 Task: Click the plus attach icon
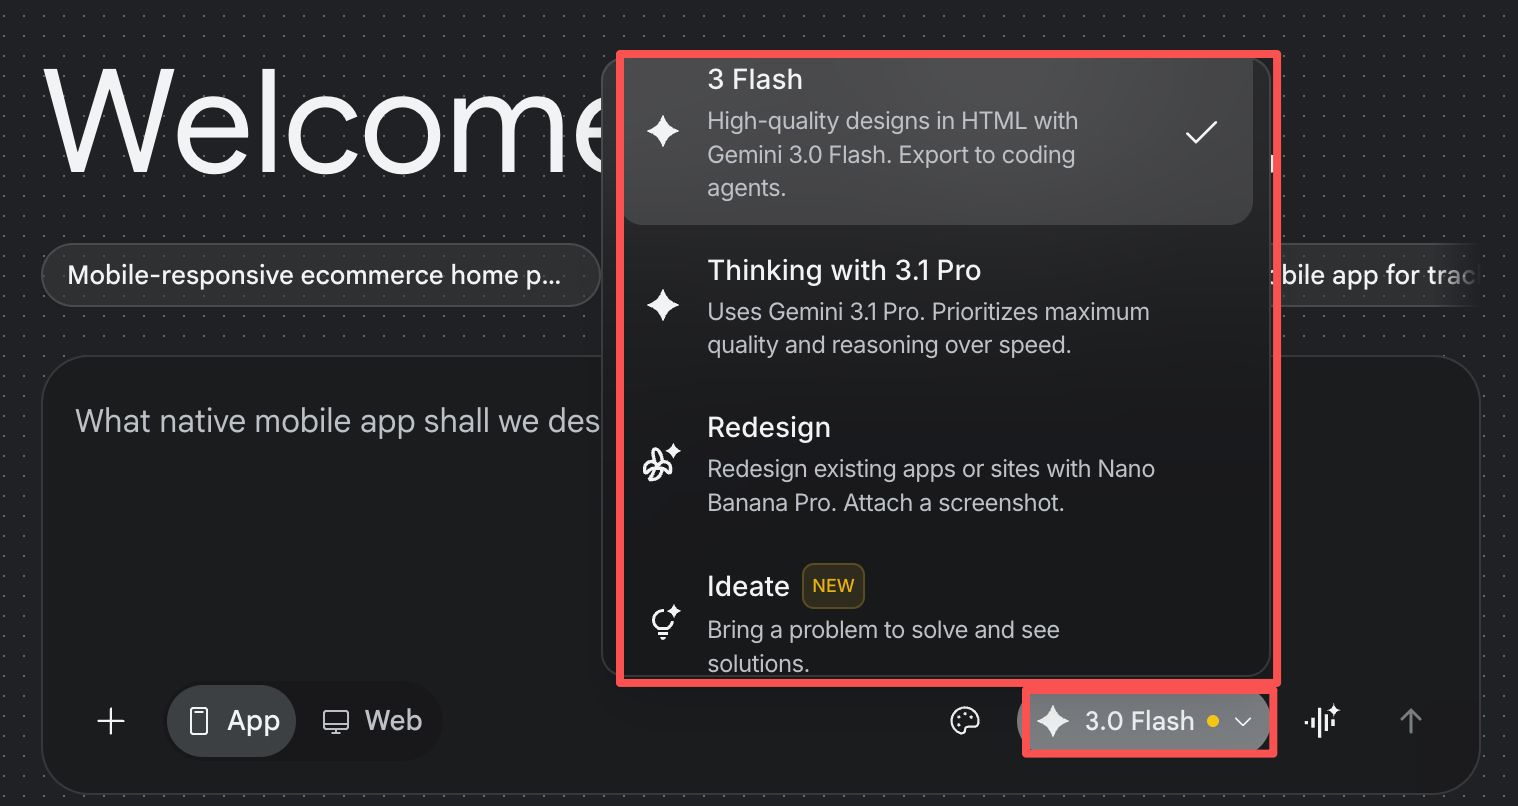[x=111, y=721]
